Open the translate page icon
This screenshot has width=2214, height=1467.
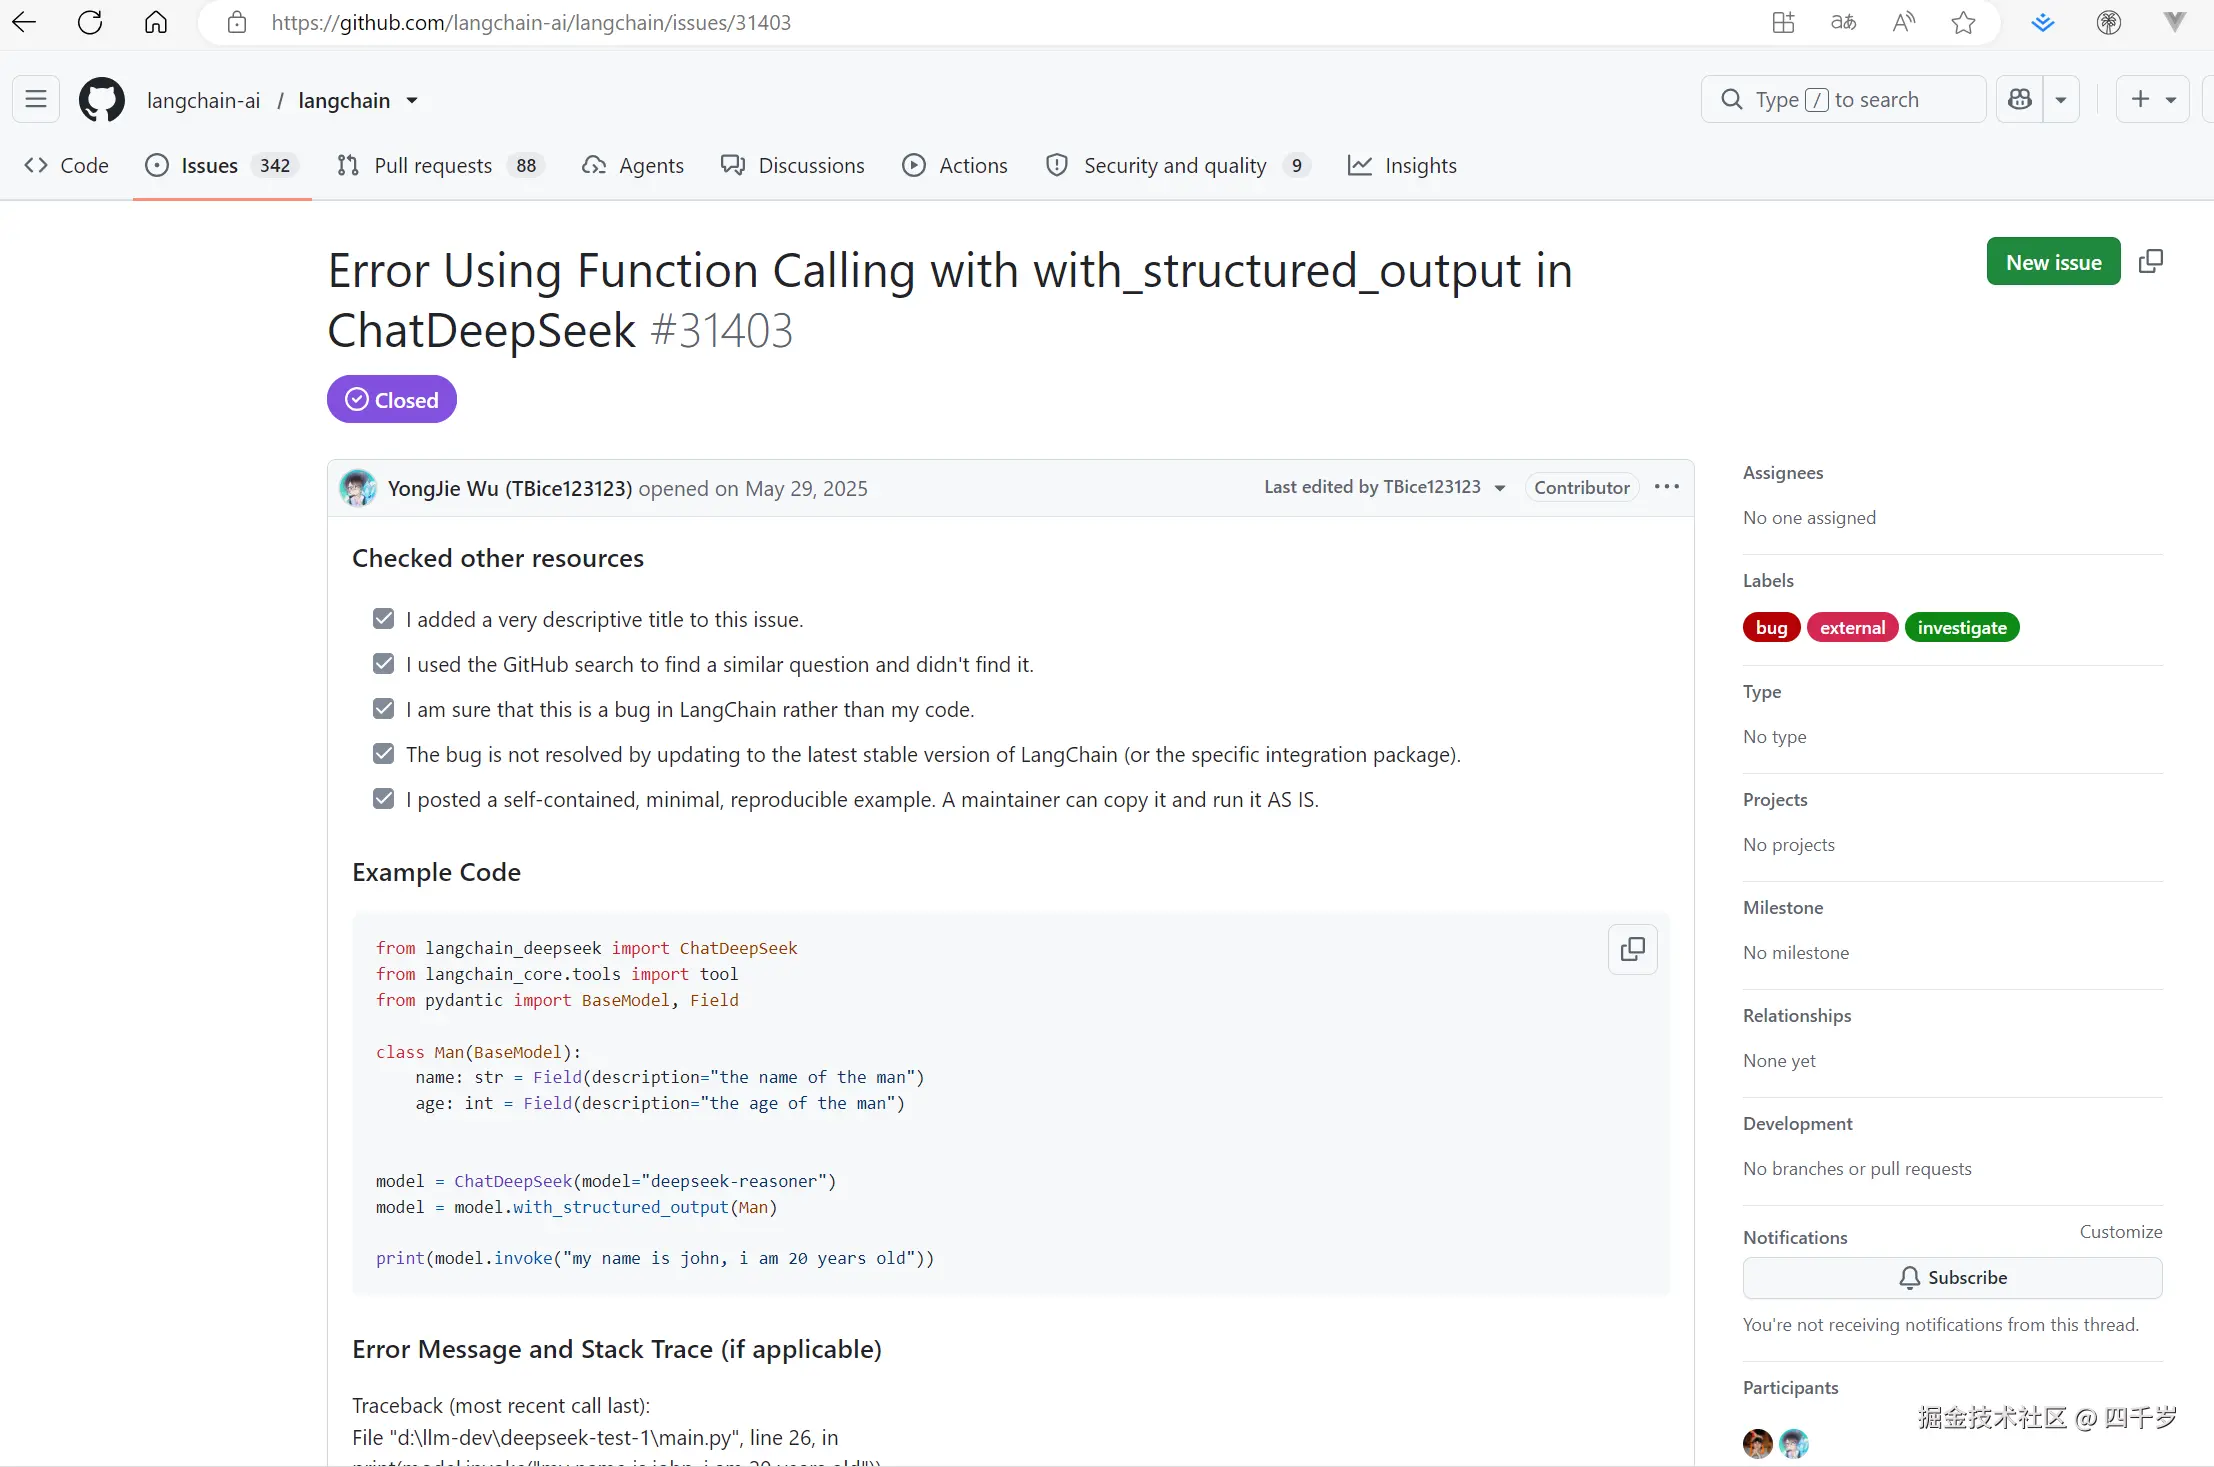[1843, 22]
